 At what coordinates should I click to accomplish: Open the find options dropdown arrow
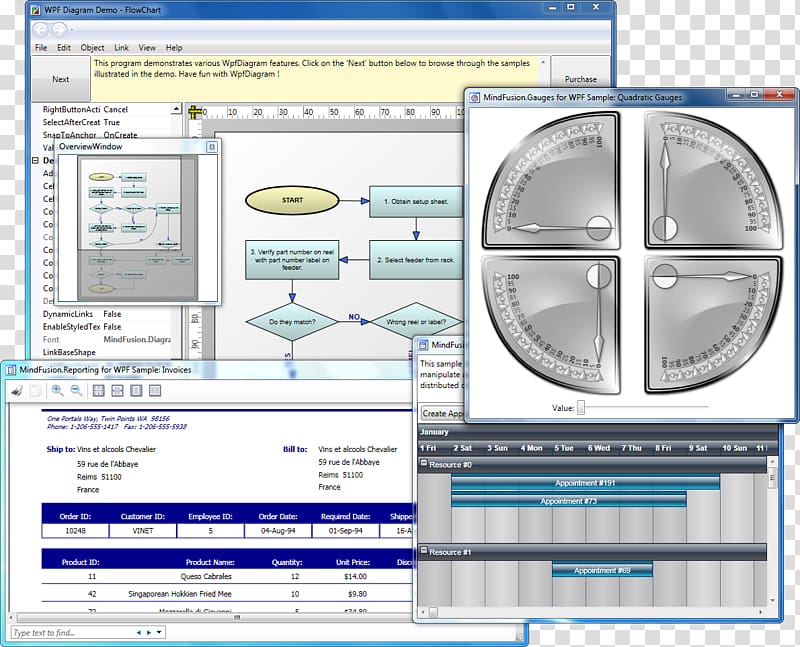(159, 633)
